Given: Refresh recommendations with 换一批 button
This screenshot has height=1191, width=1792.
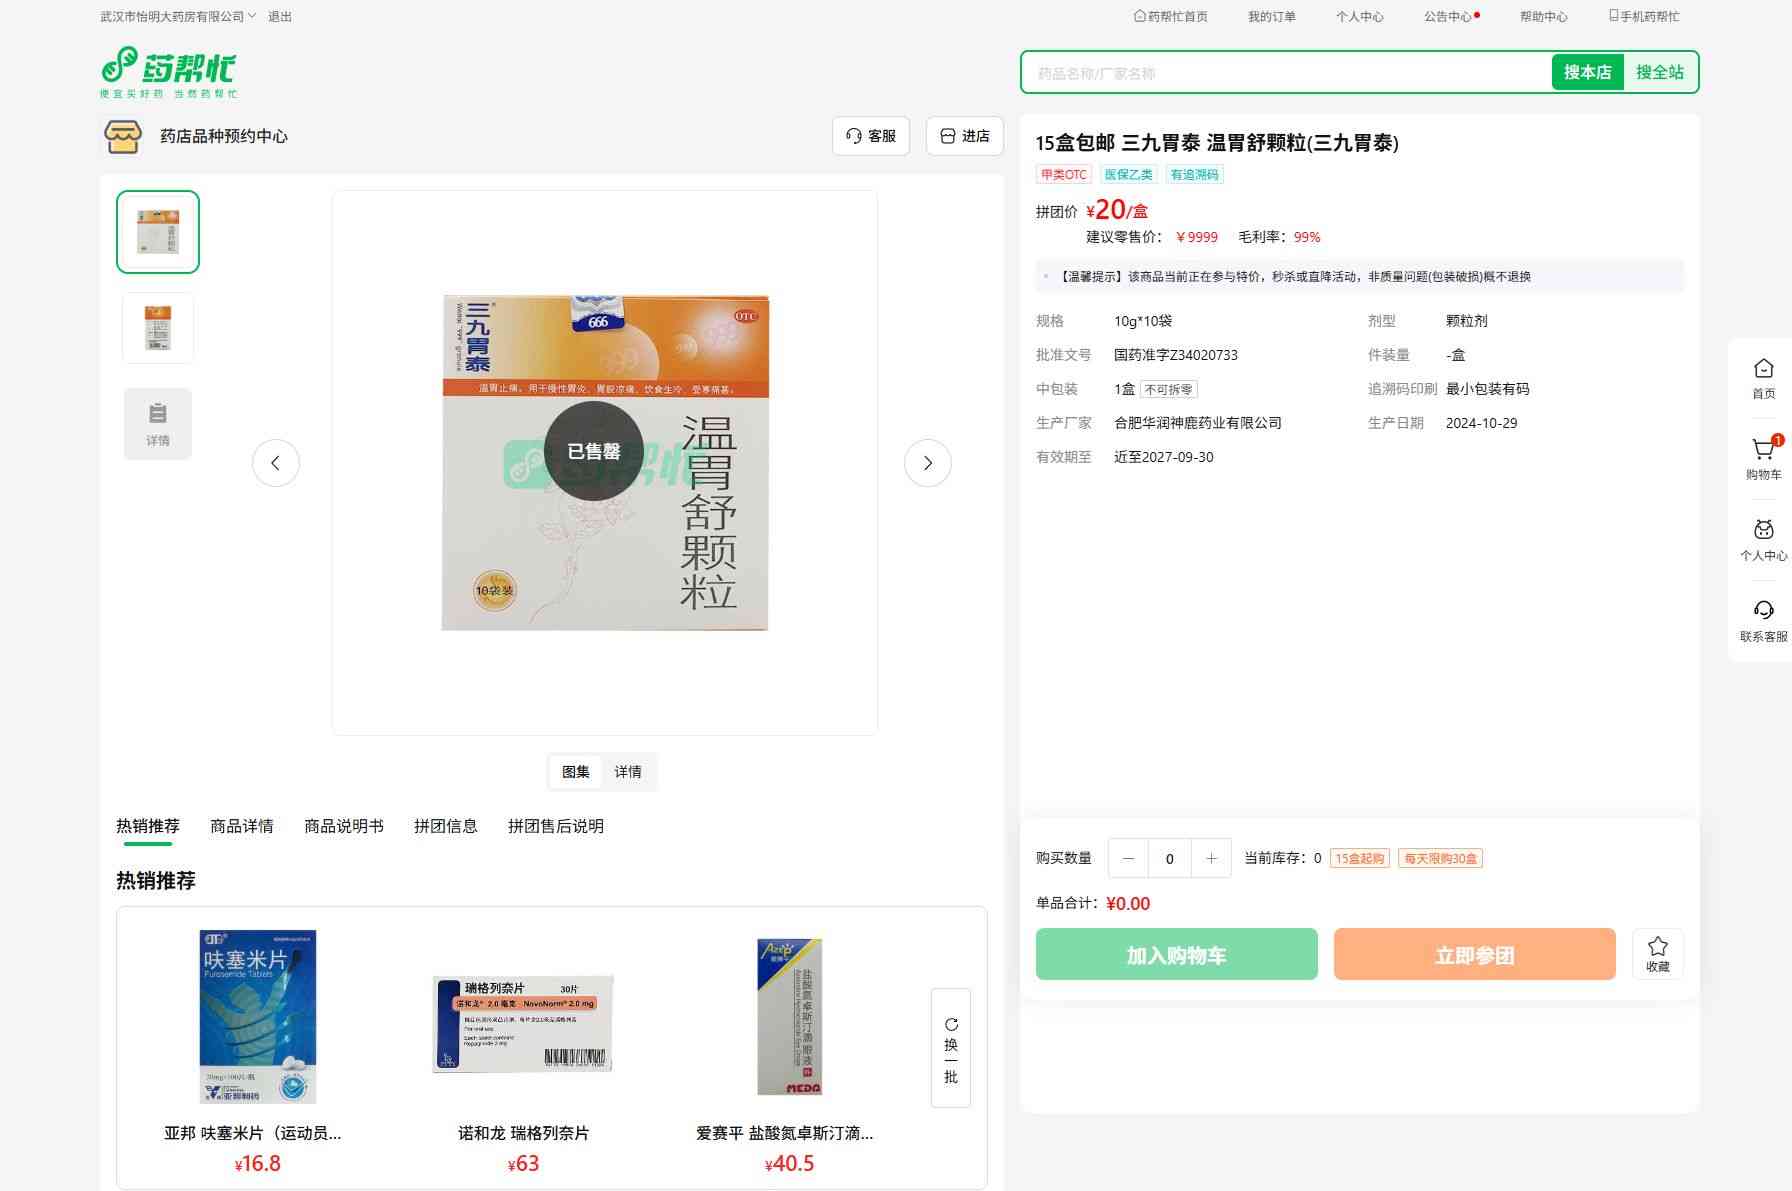Looking at the screenshot, I should pos(950,1048).
